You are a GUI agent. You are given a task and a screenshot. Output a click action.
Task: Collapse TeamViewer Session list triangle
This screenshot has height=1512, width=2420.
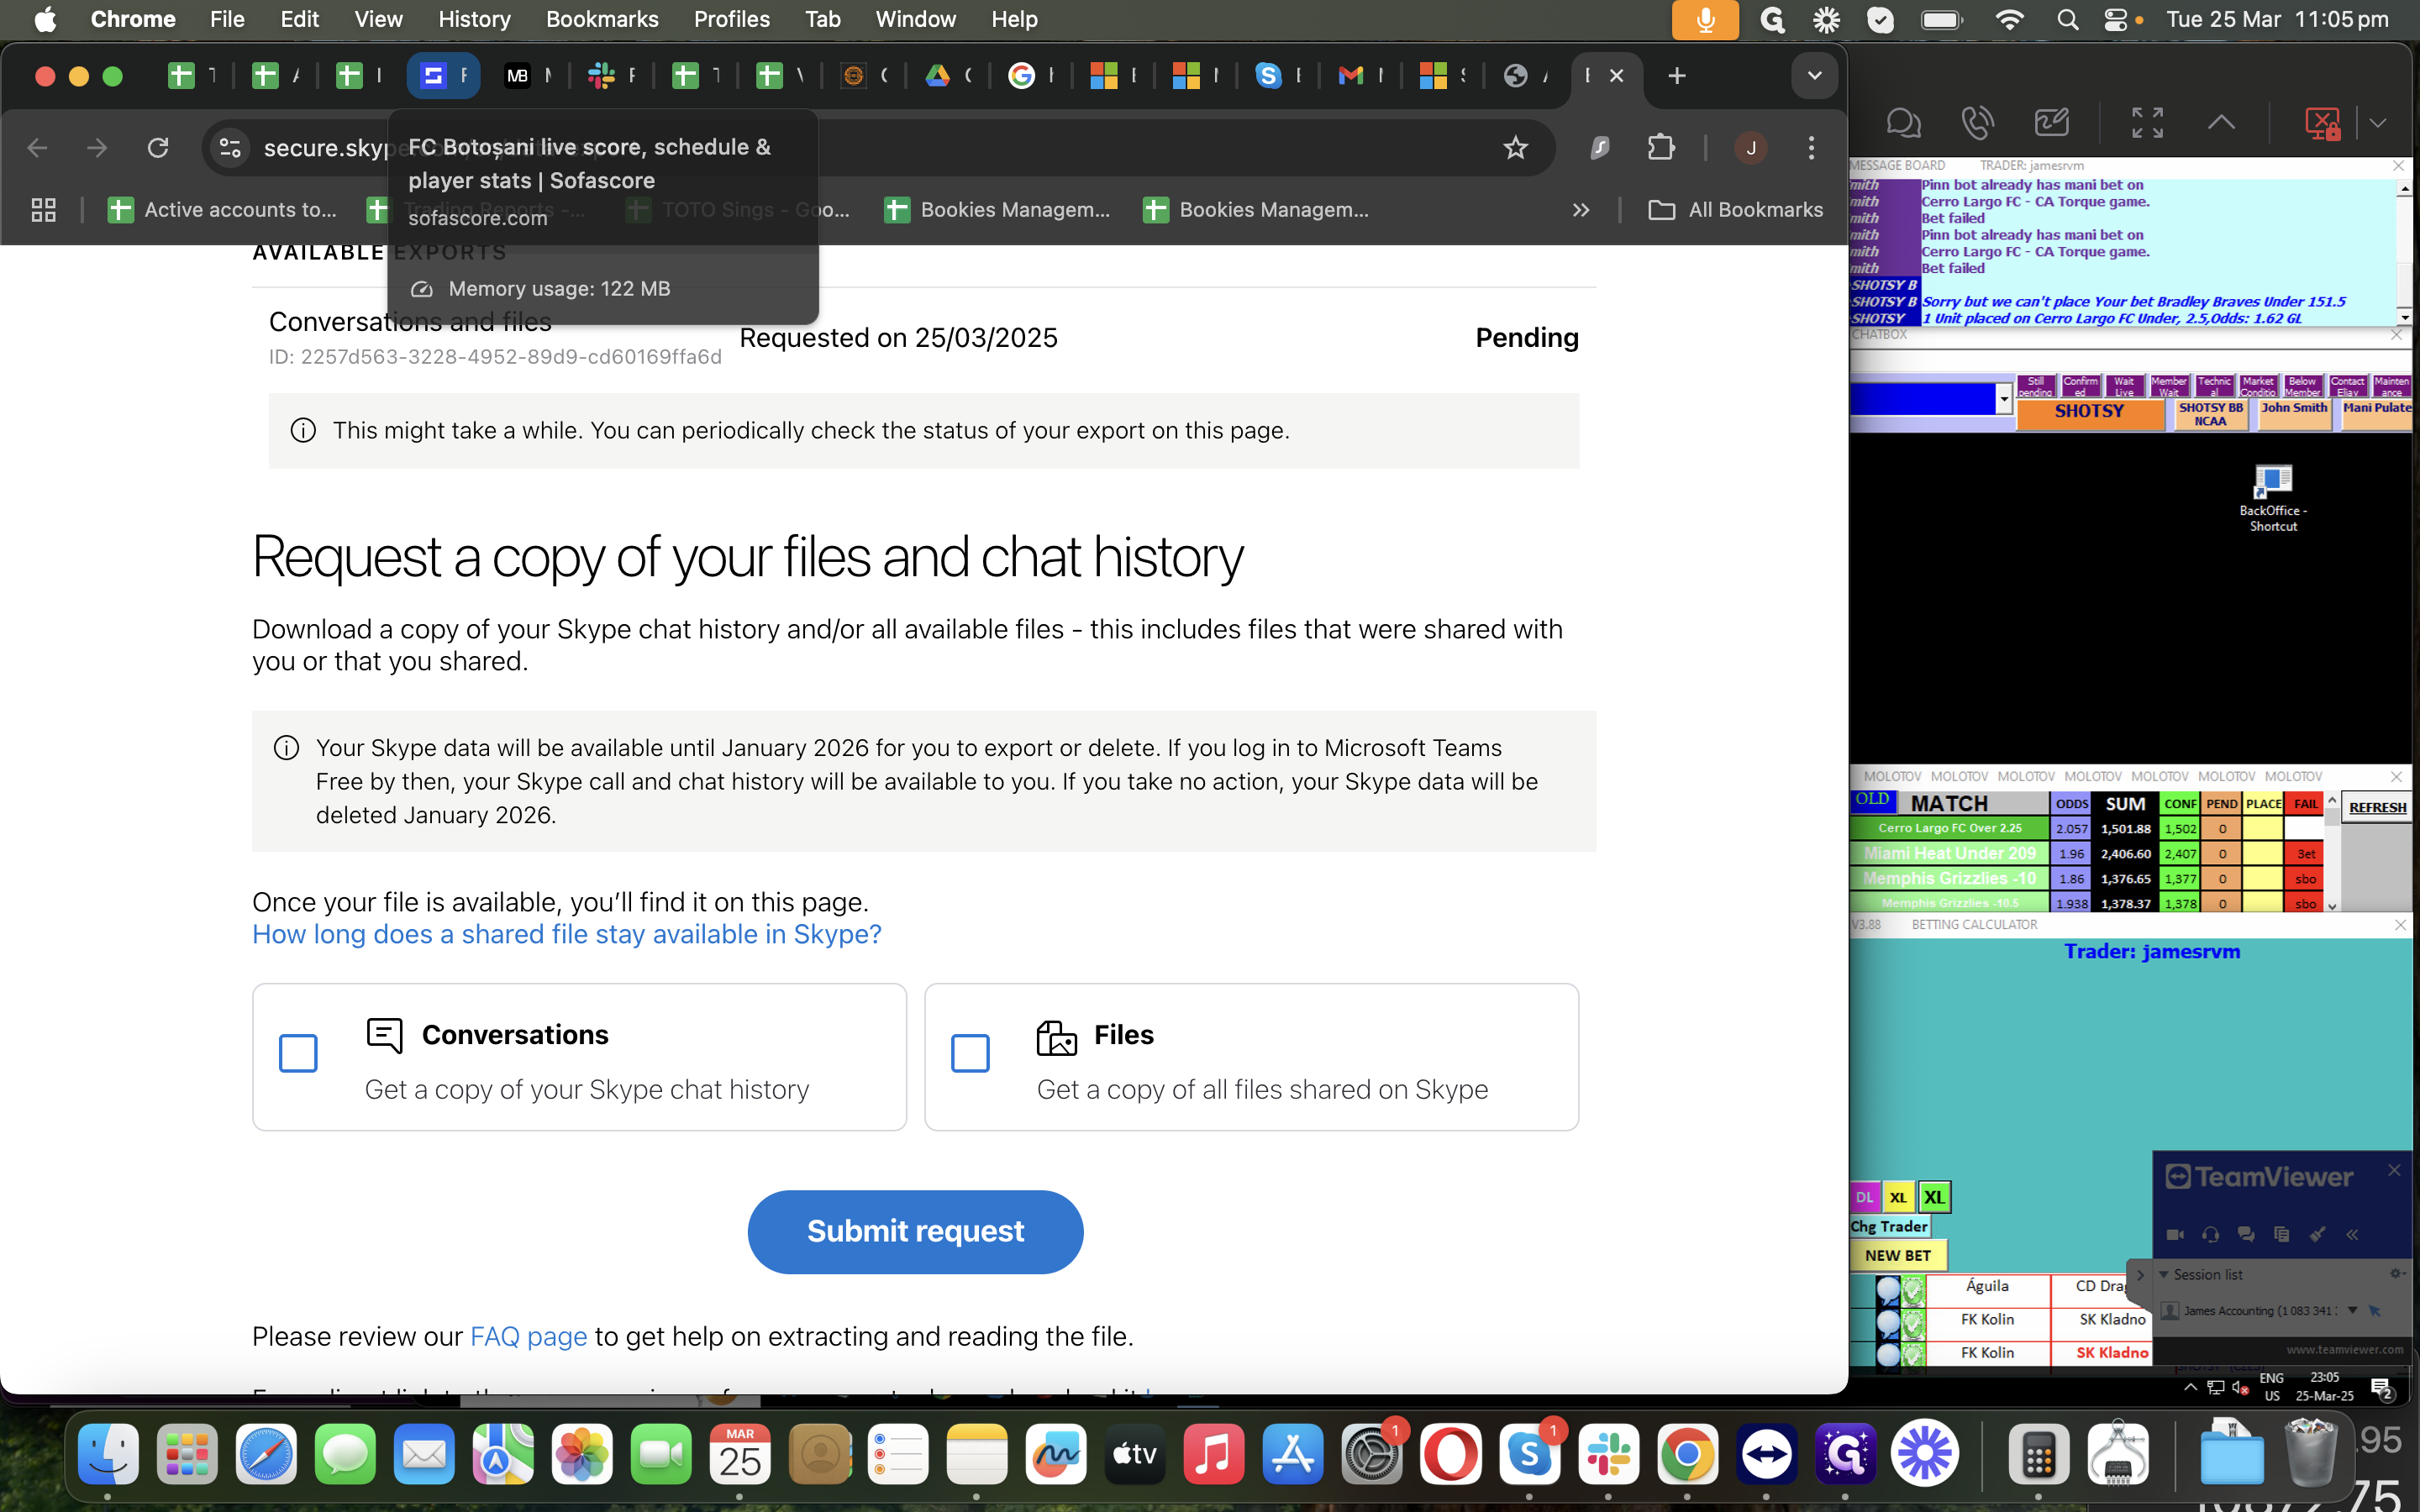click(2163, 1275)
